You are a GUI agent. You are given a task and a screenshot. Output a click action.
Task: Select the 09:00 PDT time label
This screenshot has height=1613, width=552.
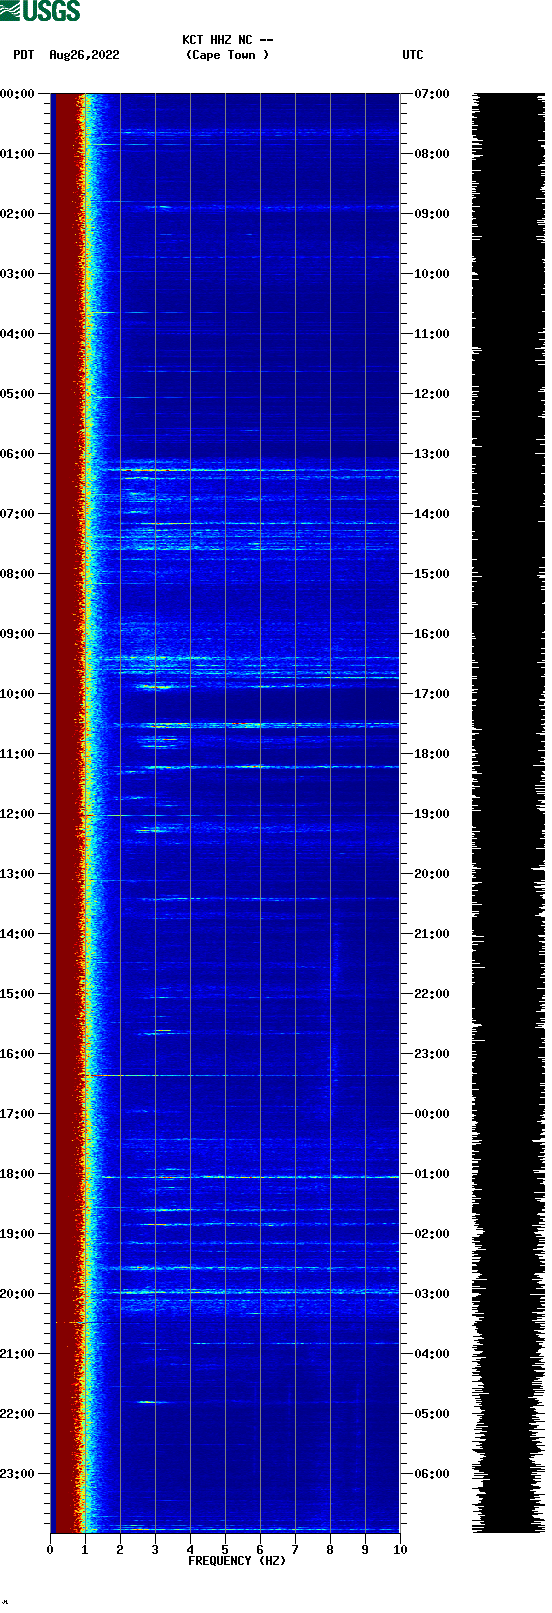(17, 634)
